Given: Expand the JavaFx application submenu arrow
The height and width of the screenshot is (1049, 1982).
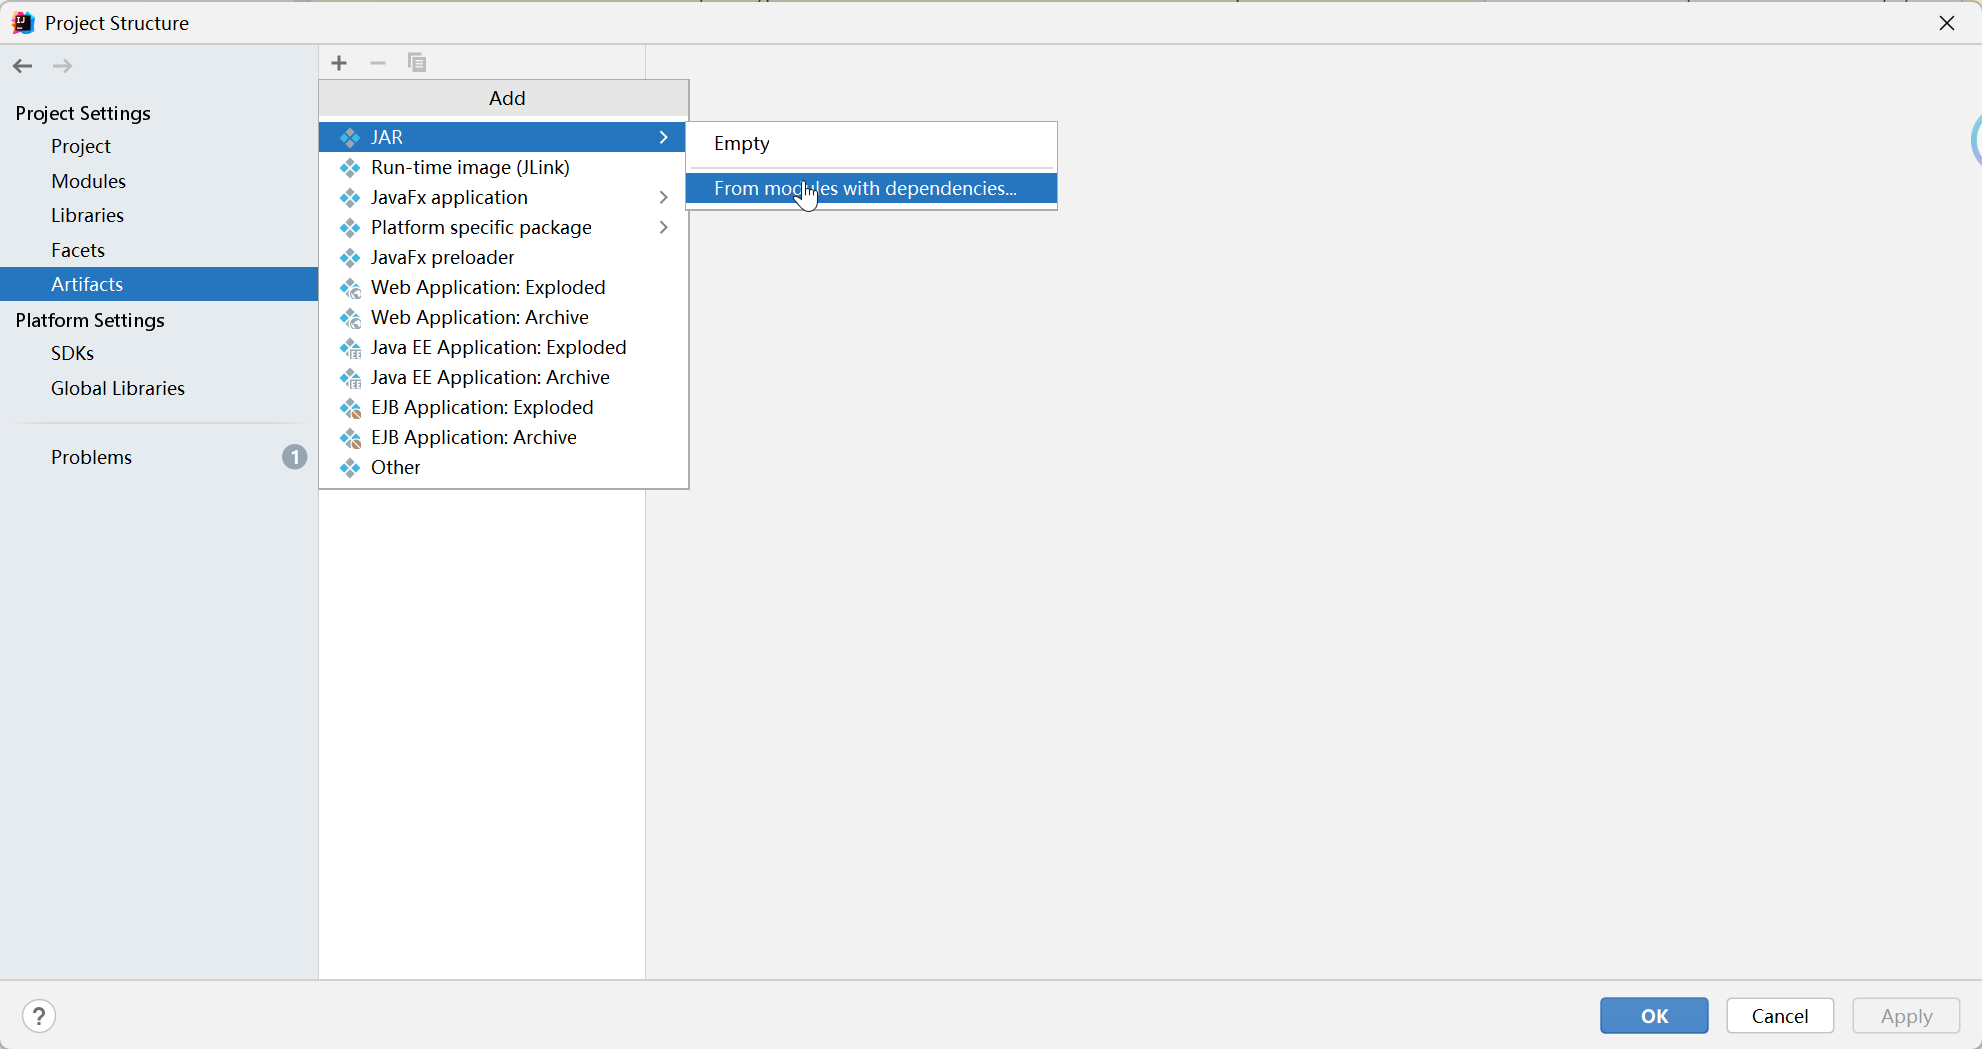Looking at the screenshot, I should click(x=663, y=197).
